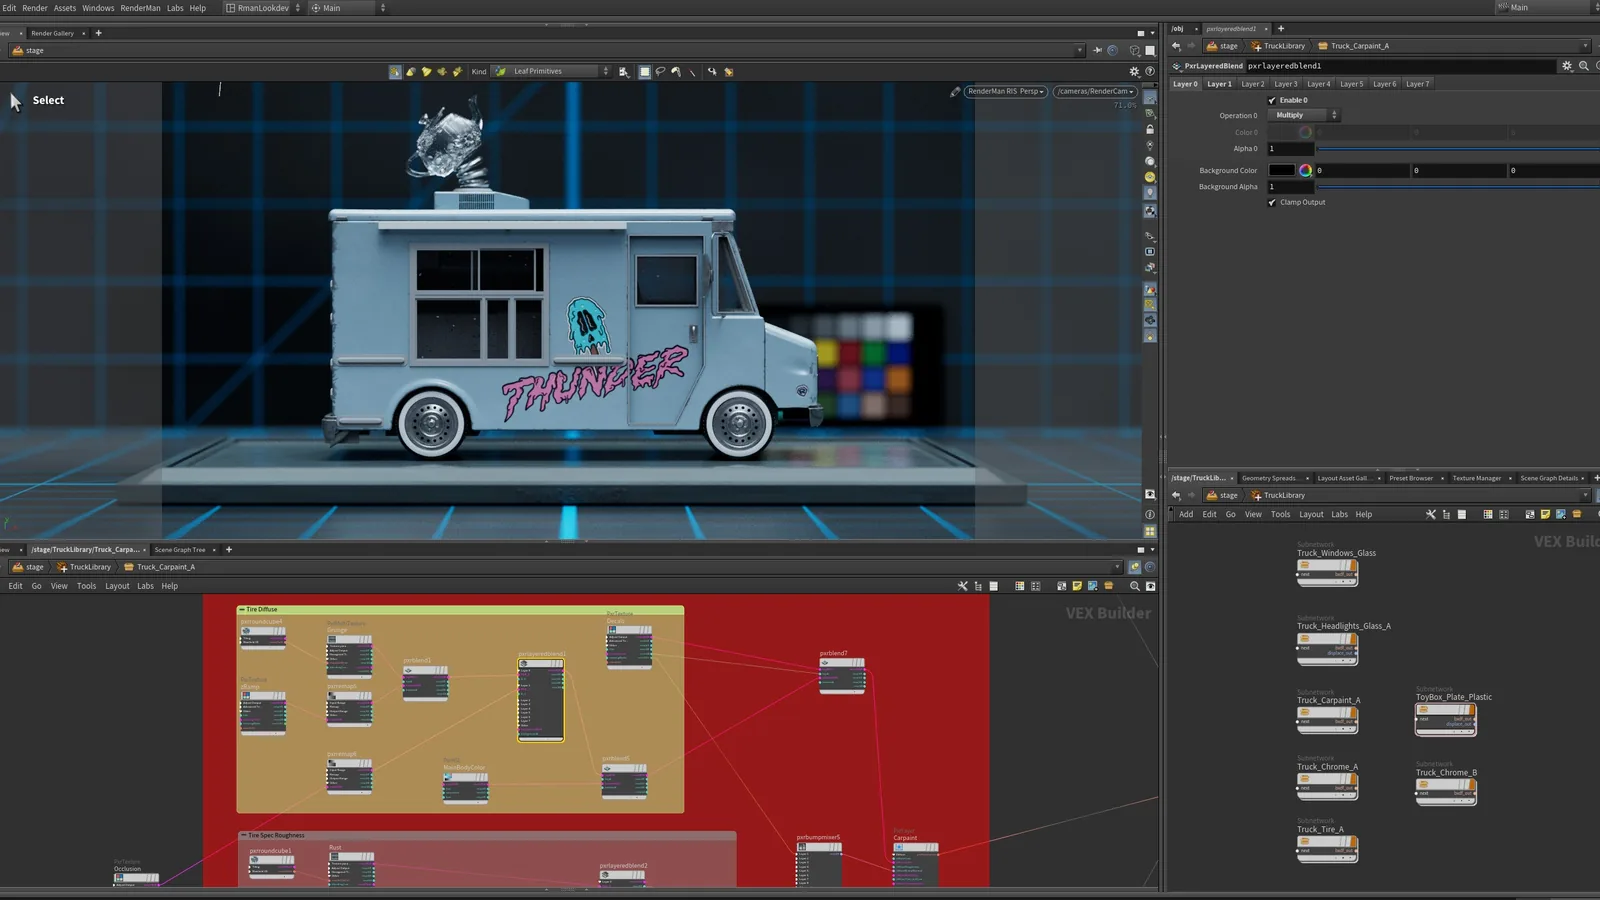Open Add menu in TruckLibrary network pane
The image size is (1600, 900).
(x=1186, y=515)
